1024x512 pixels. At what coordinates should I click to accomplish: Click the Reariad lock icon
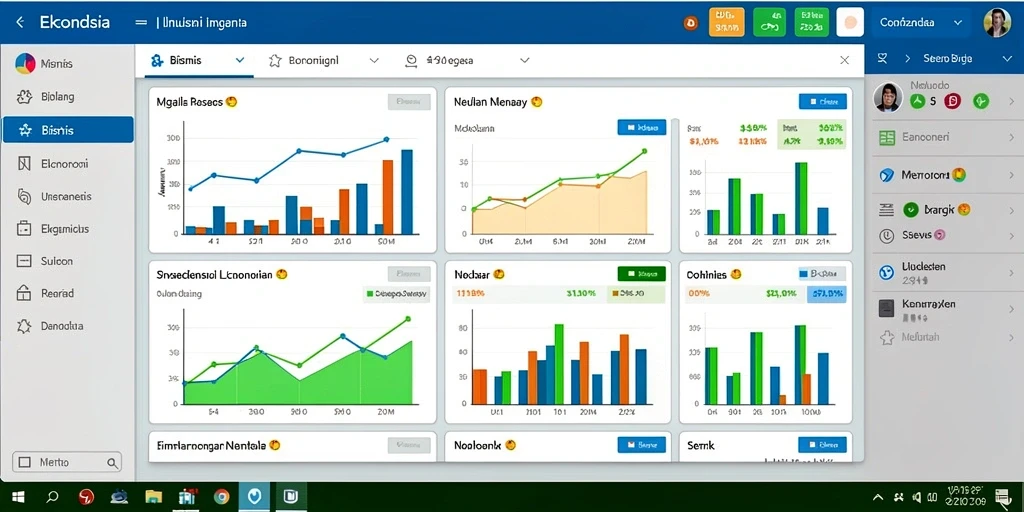click(x=24, y=293)
